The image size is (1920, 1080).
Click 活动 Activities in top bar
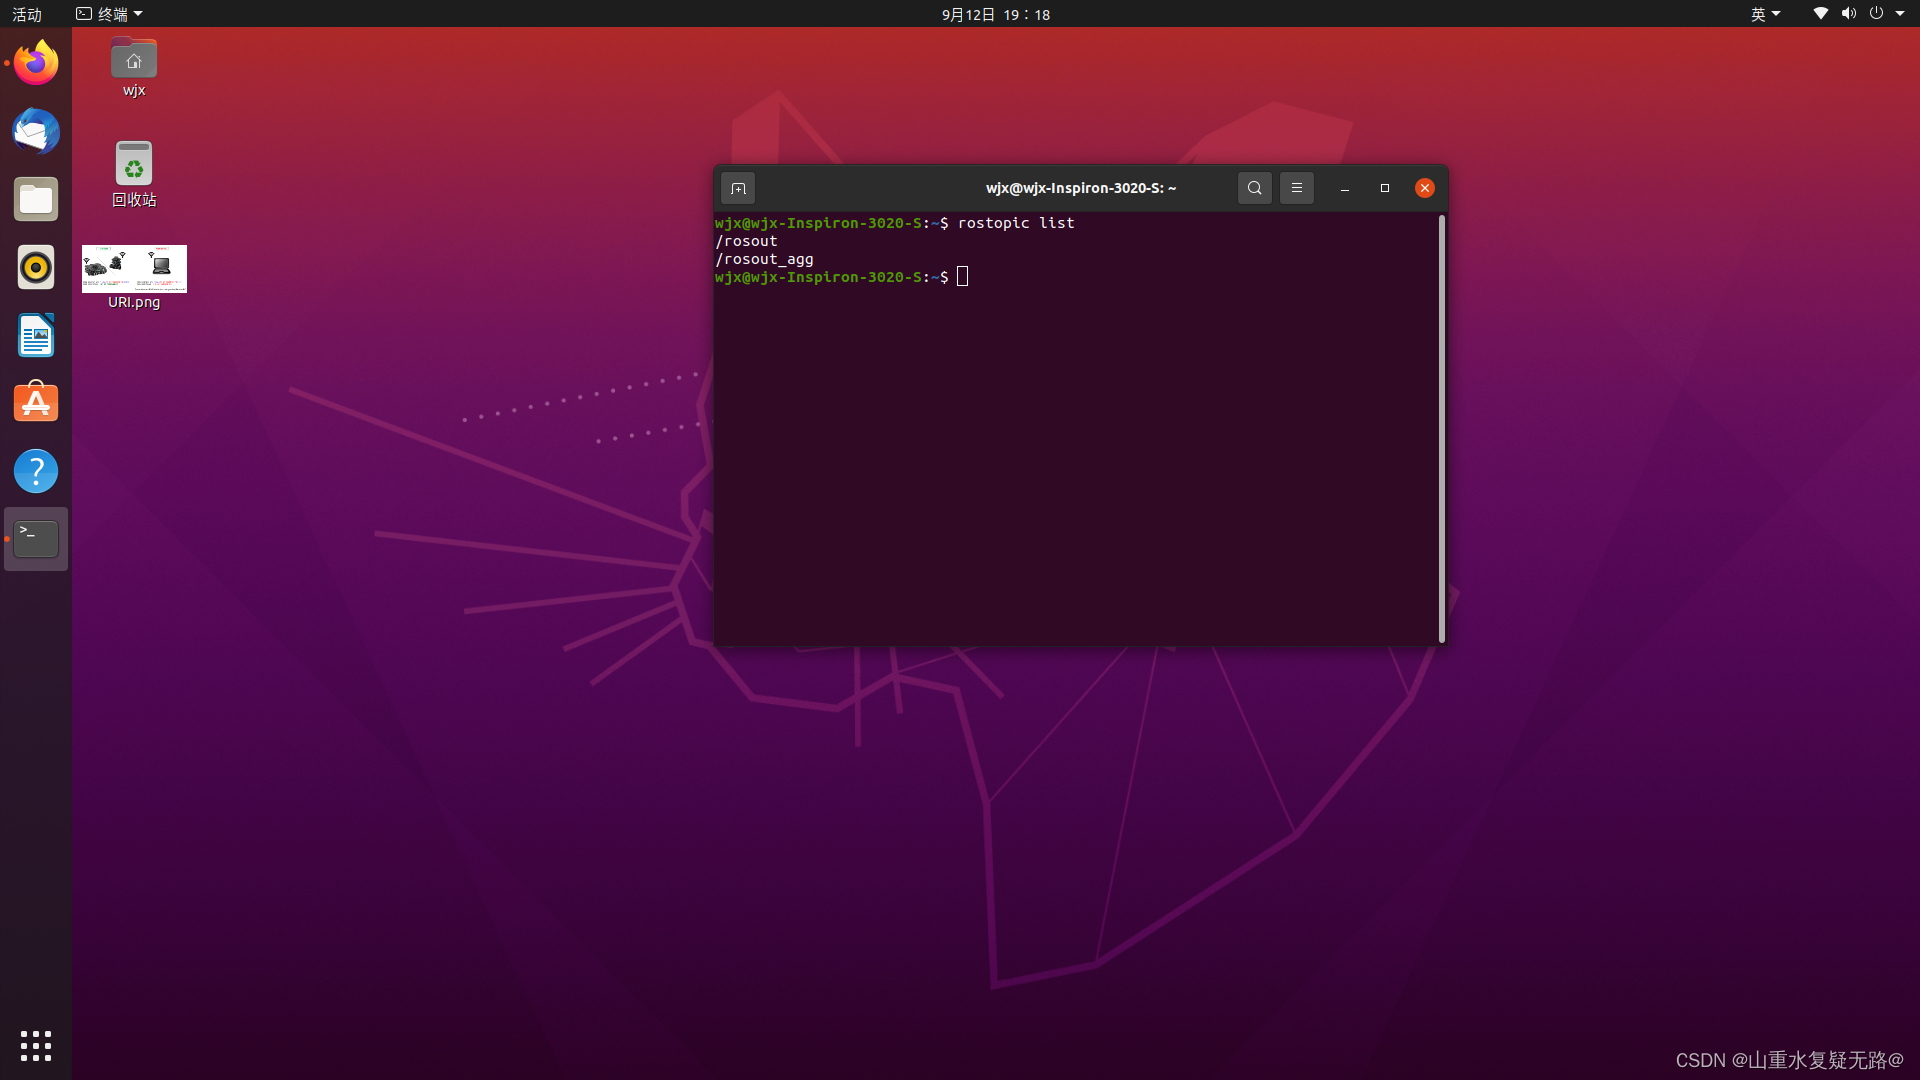coord(27,14)
